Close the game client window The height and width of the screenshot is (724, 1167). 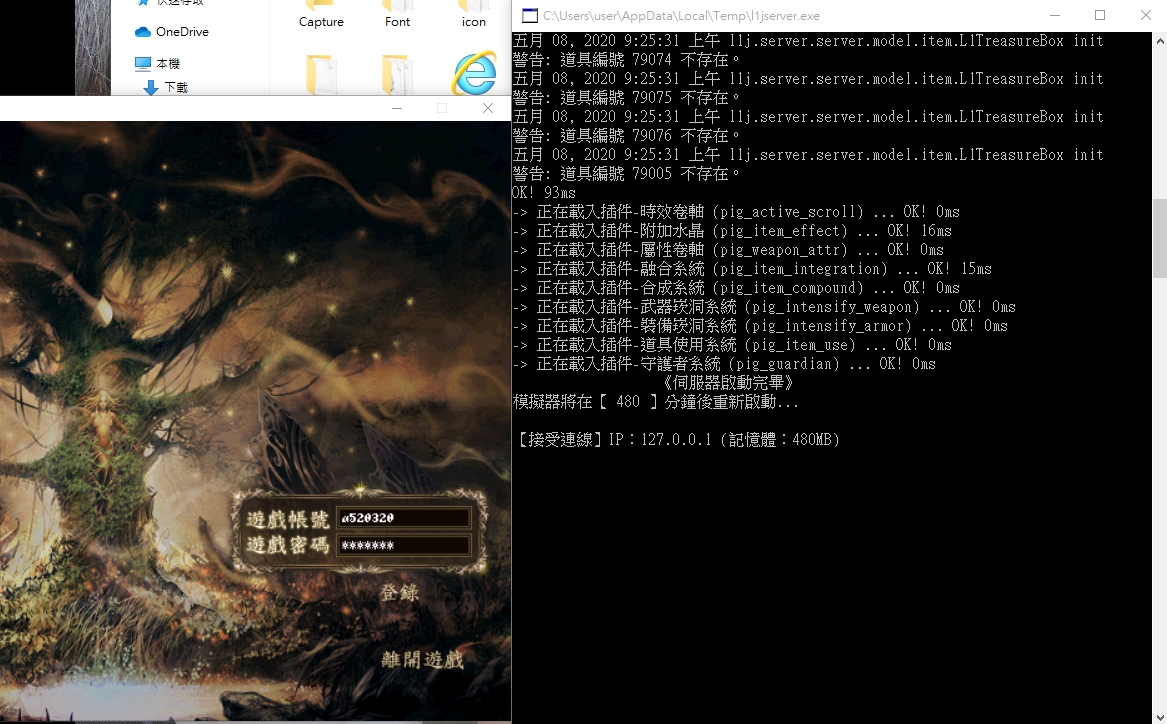[487, 109]
